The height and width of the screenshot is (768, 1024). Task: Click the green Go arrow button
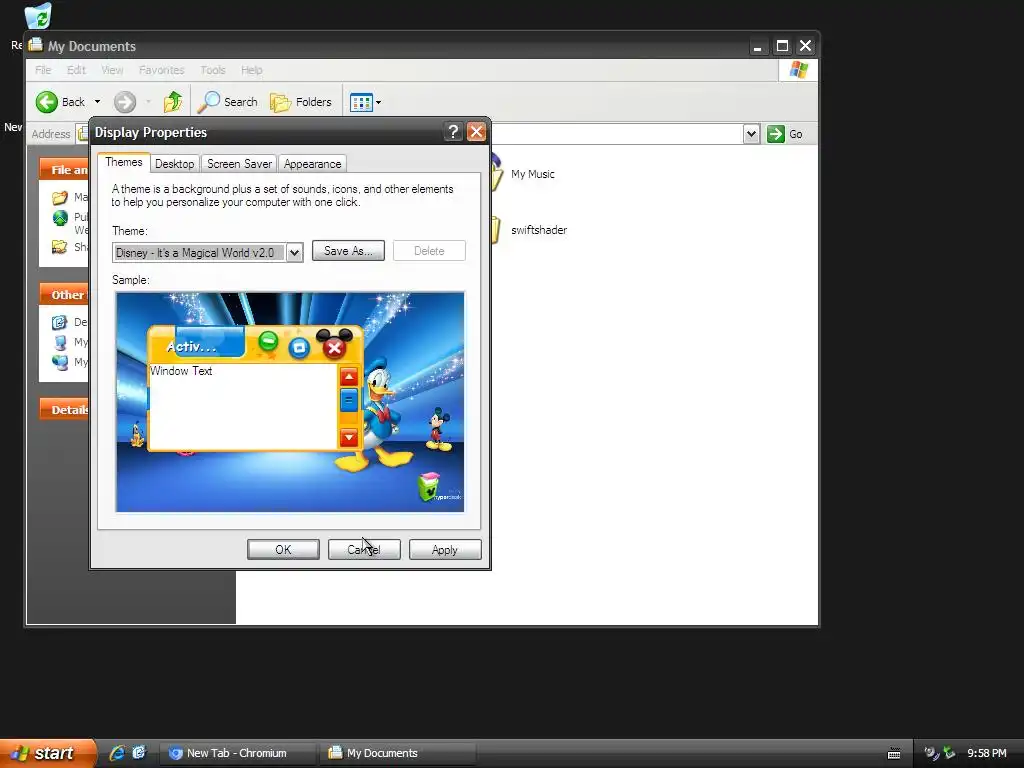[x=776, y=134]
